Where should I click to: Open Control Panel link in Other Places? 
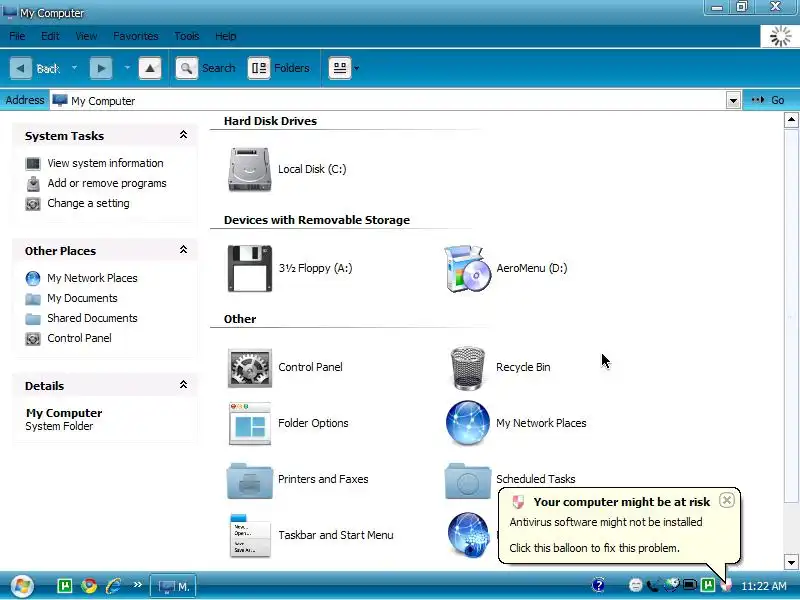tap(79, 338)
